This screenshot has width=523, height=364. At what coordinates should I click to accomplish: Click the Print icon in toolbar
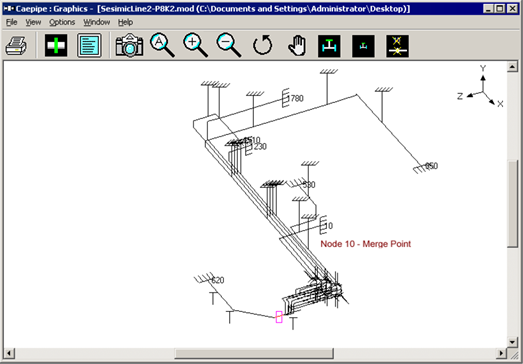(x=16, y=46)
